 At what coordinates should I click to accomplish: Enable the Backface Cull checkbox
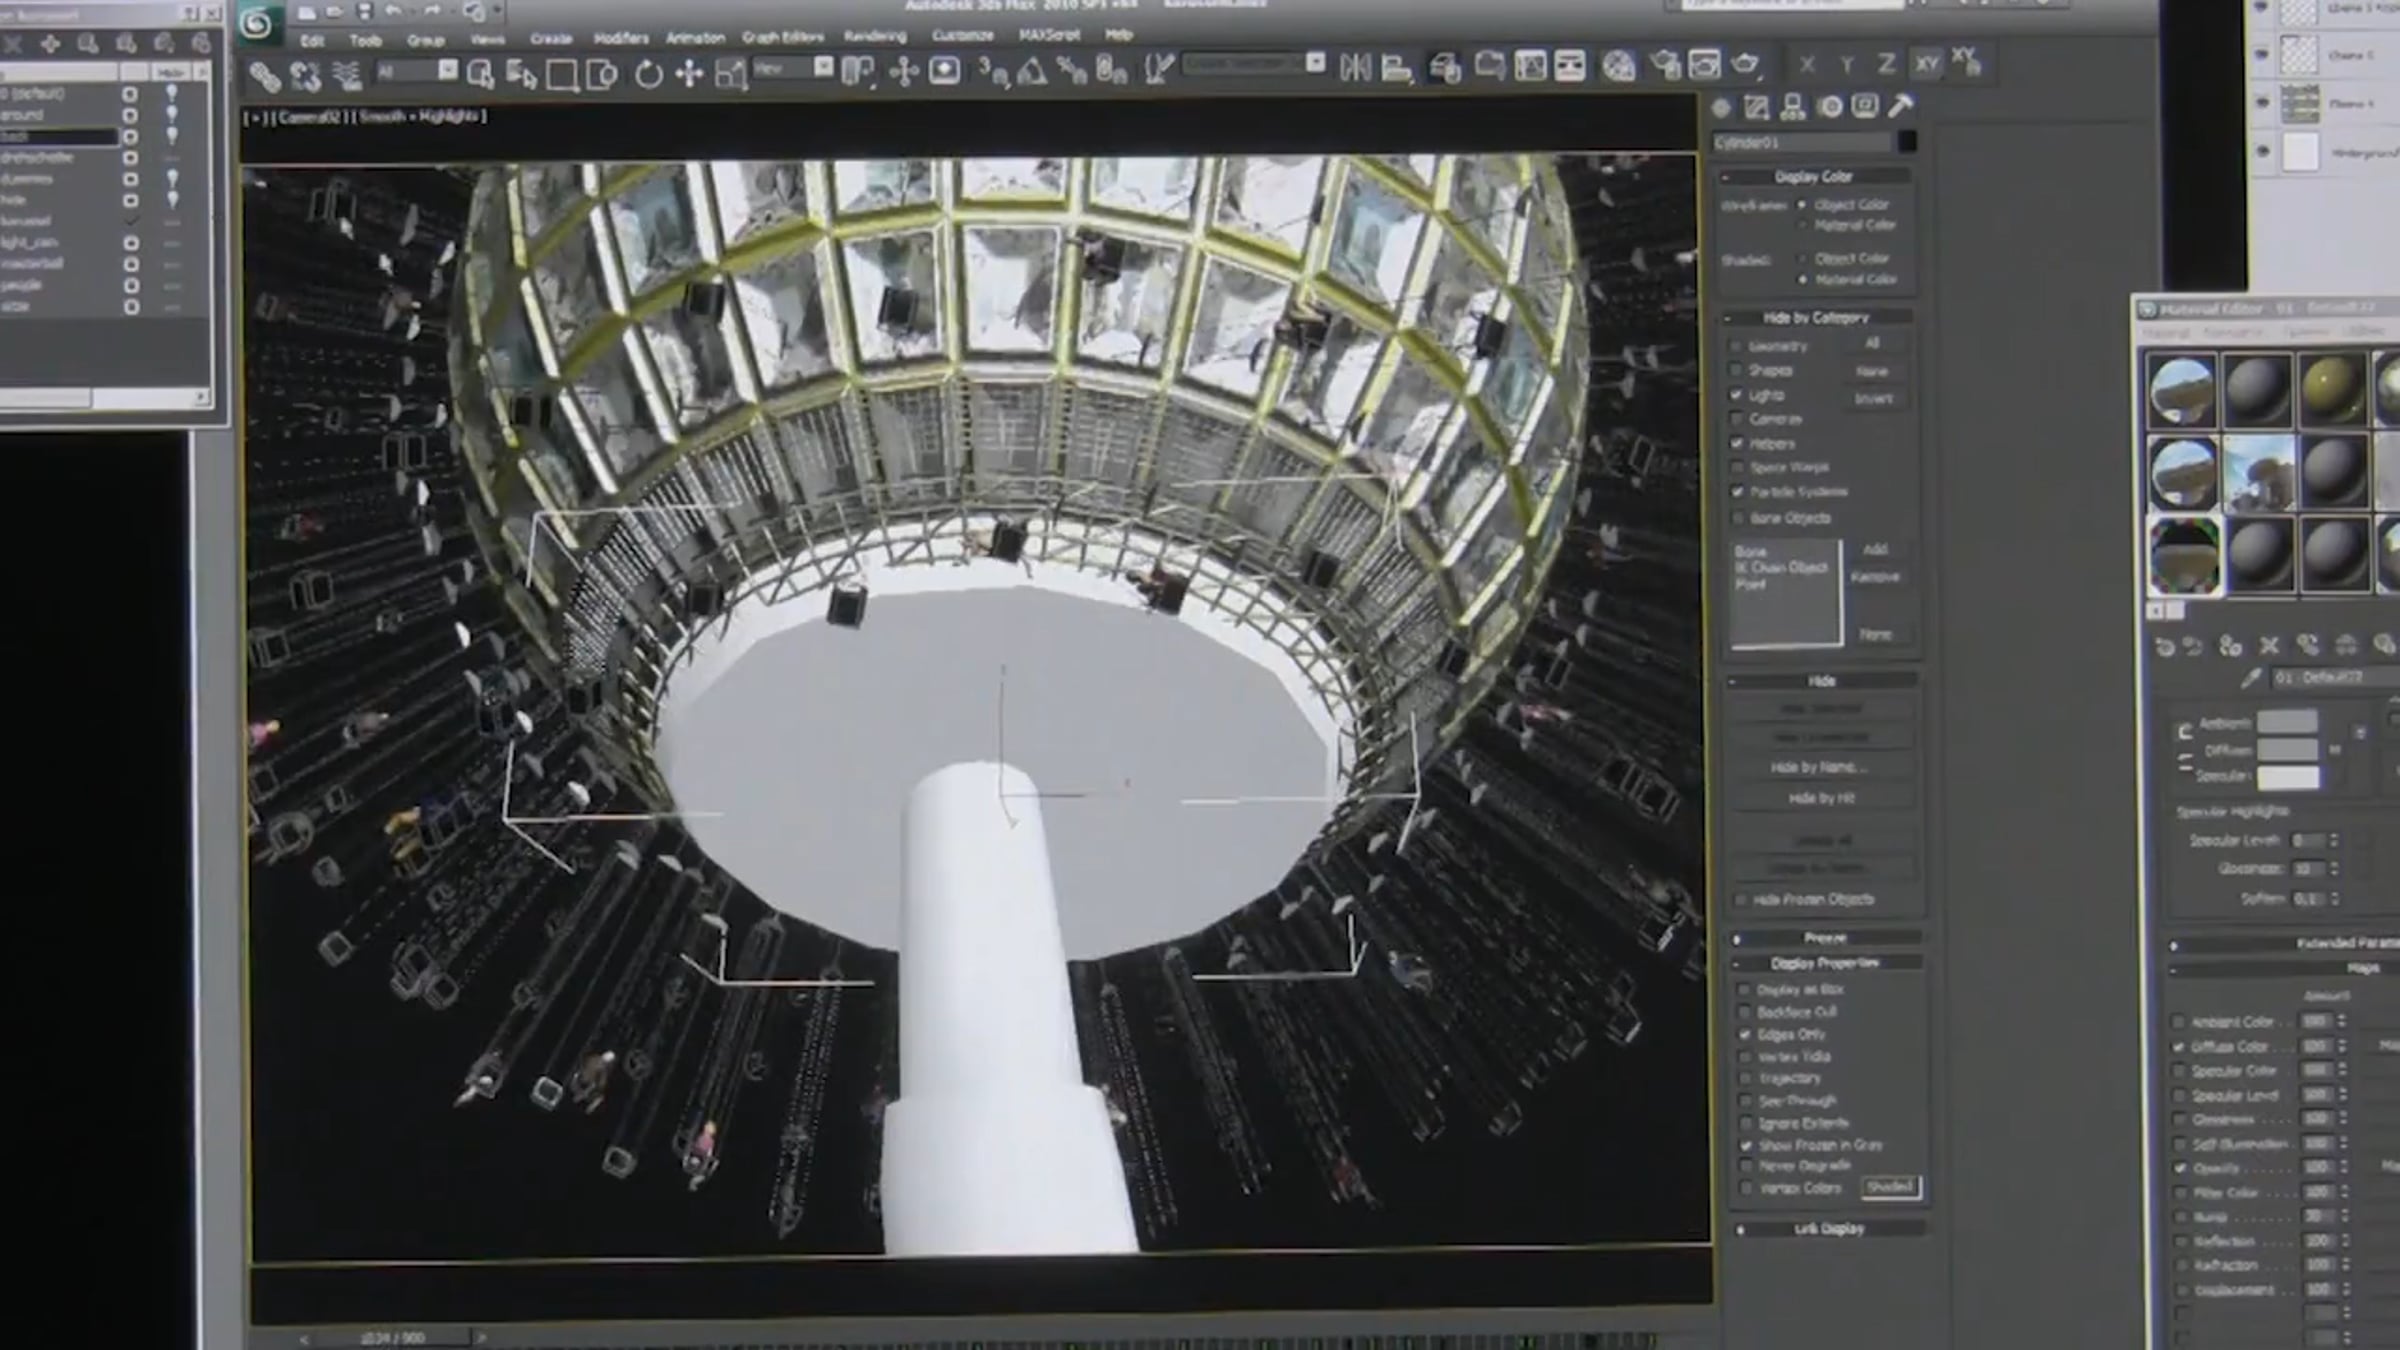tap(1745, 1012)
